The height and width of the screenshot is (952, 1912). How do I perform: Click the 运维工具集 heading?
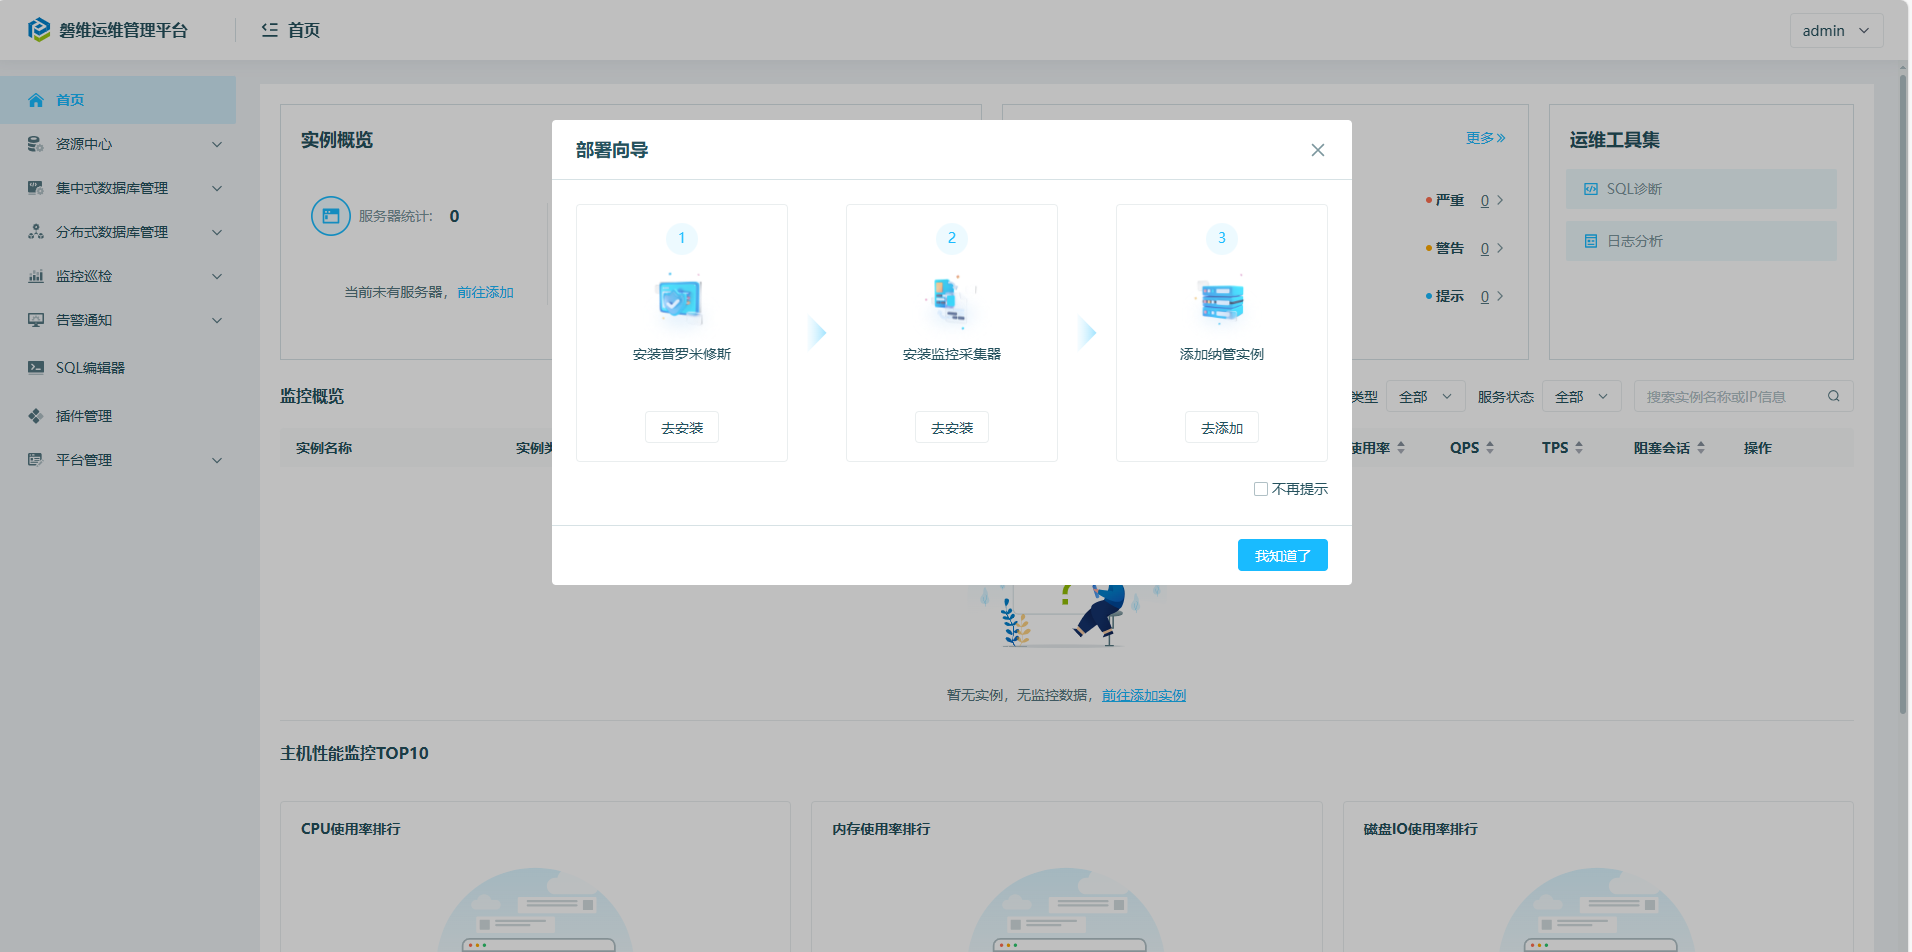coord(1615,140)
